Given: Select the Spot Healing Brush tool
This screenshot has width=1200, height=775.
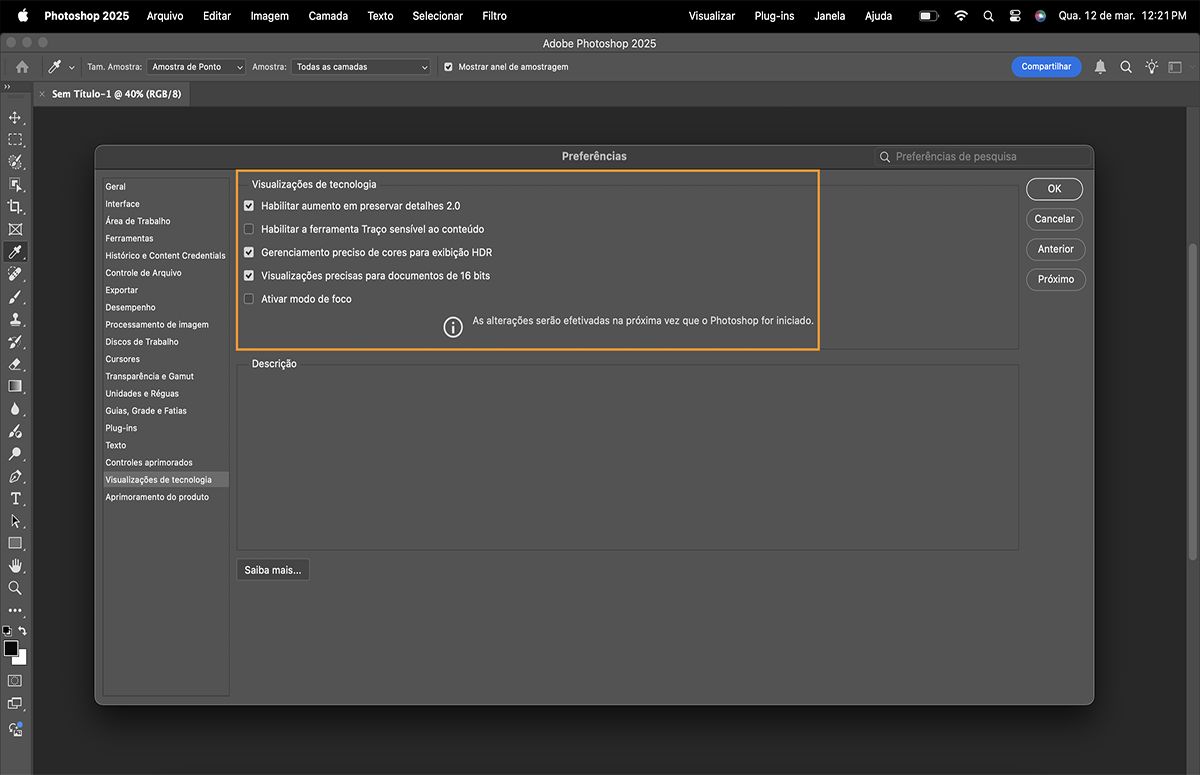Looking at the screenshot, I should tap(15, 274).
